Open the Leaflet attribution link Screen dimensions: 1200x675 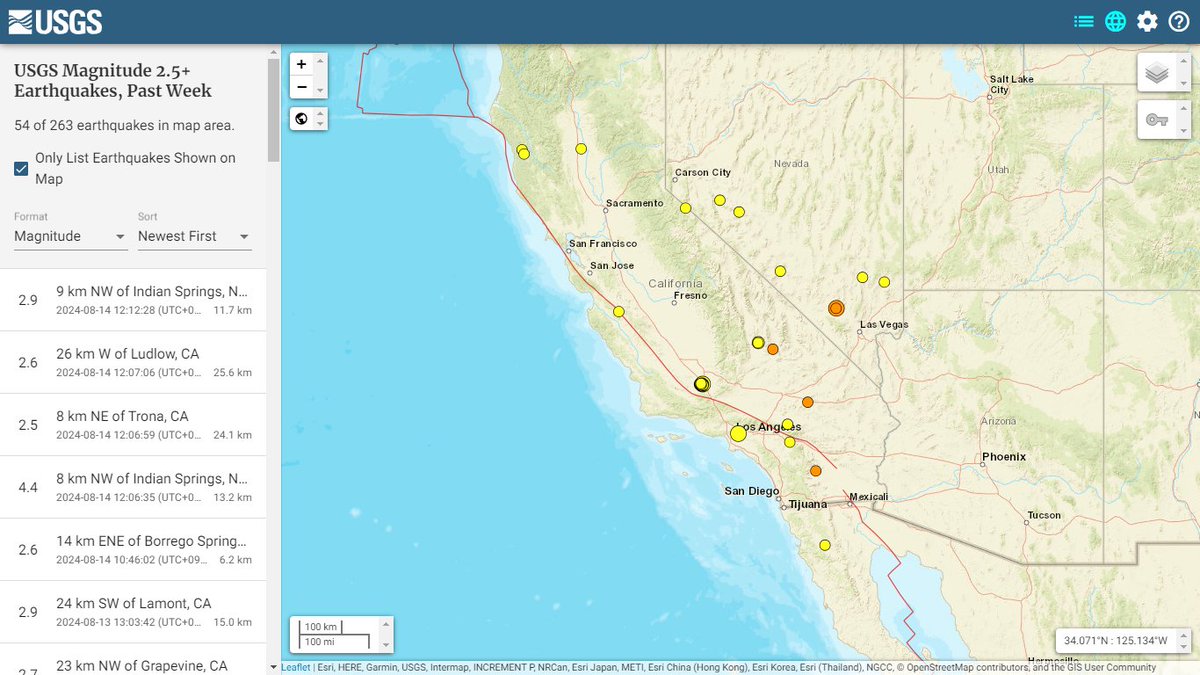click(295, 667)
